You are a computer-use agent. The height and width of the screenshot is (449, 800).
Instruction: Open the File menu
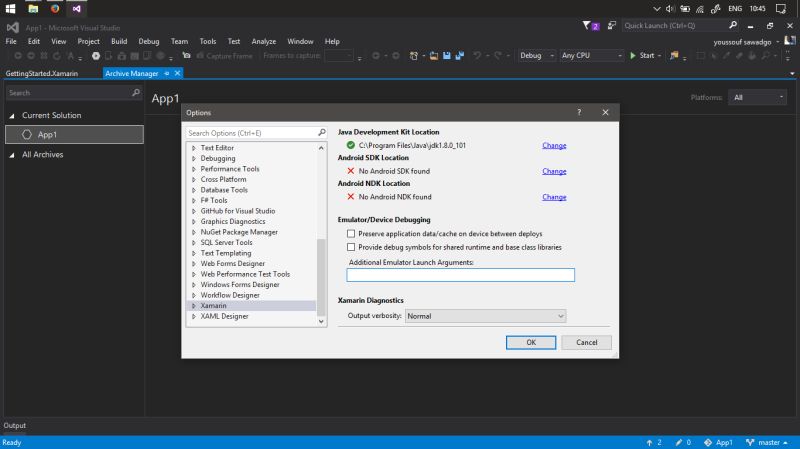coord(11,41)
